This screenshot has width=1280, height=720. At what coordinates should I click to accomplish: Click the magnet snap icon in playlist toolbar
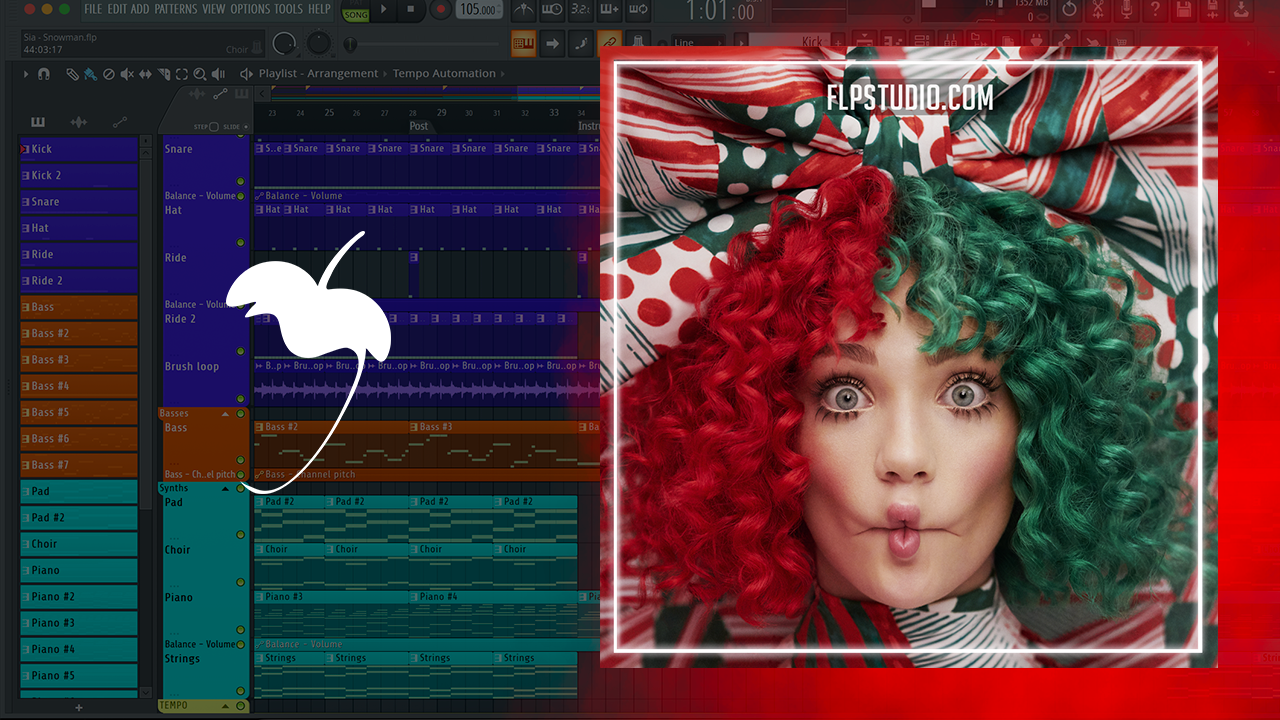(x=43, y=74)
